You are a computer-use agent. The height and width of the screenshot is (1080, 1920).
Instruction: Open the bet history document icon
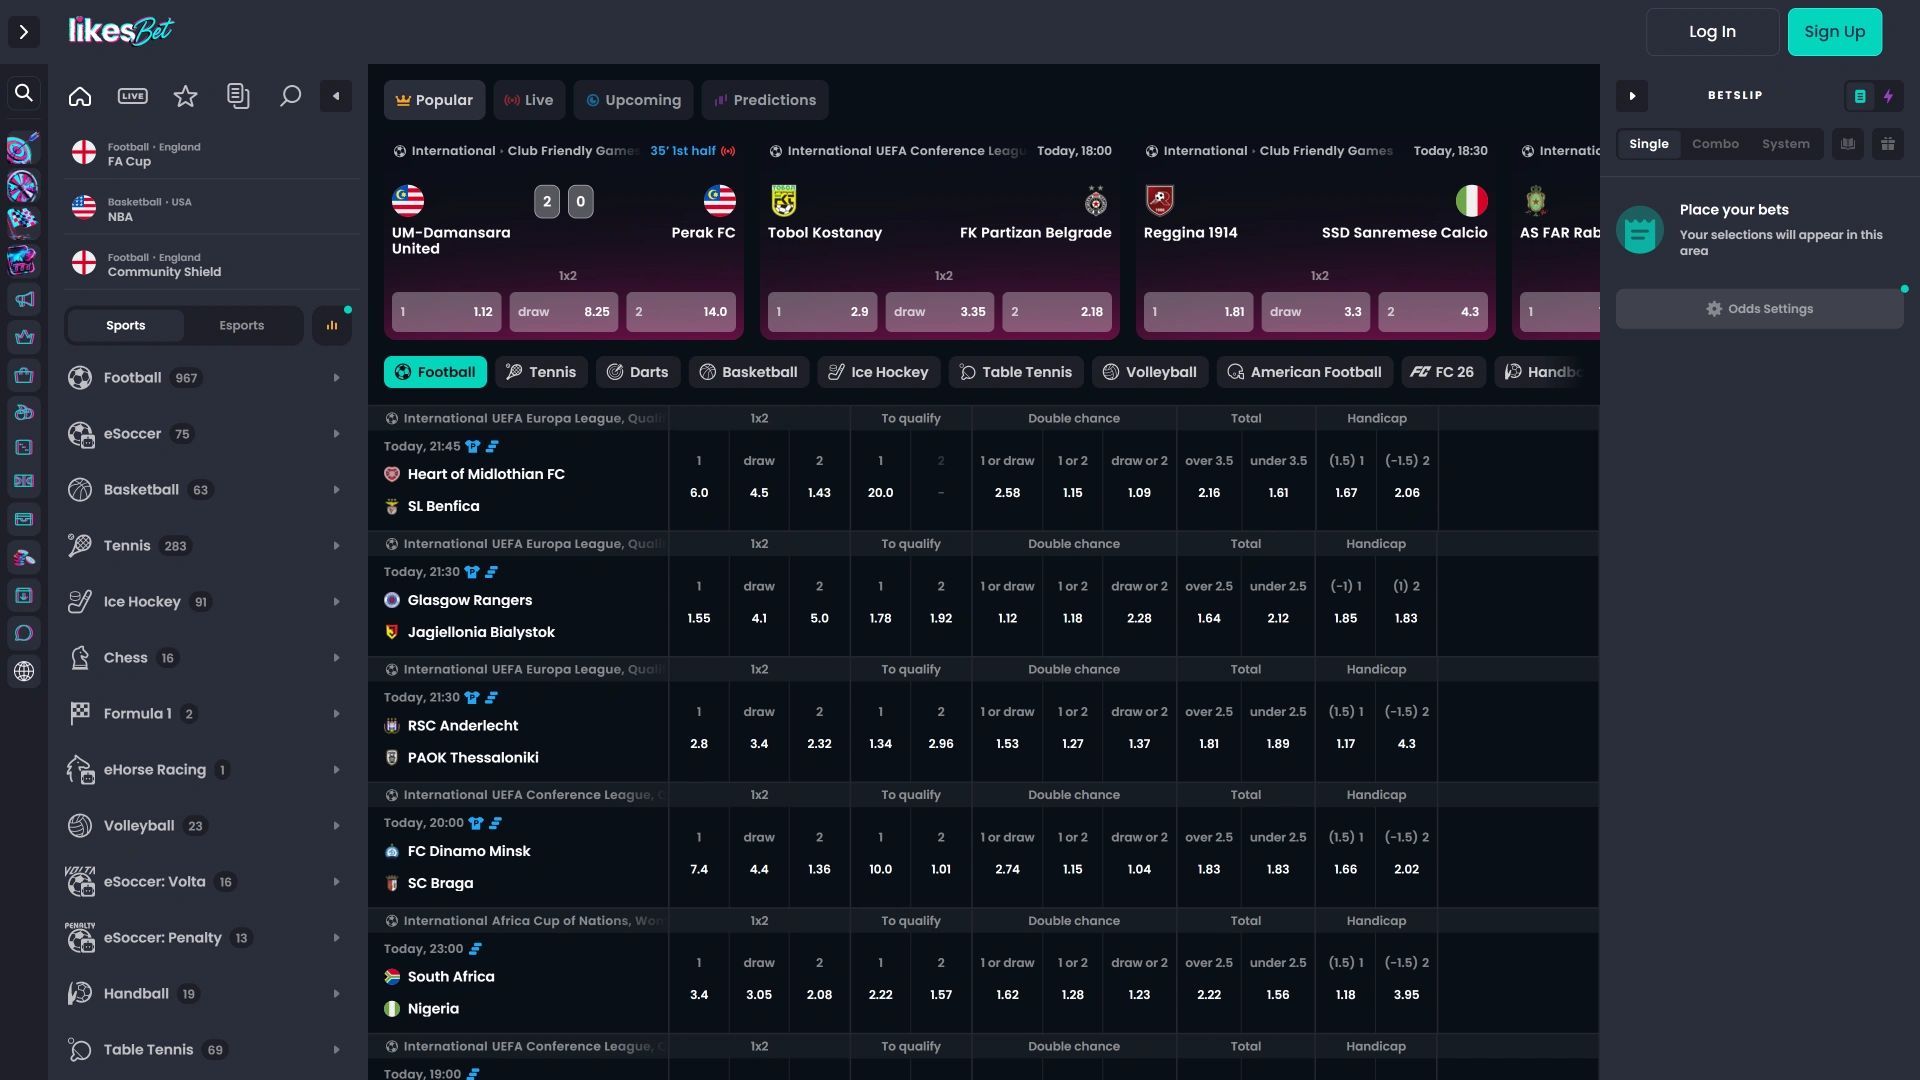pyautogui.click(x=238, y=96)
